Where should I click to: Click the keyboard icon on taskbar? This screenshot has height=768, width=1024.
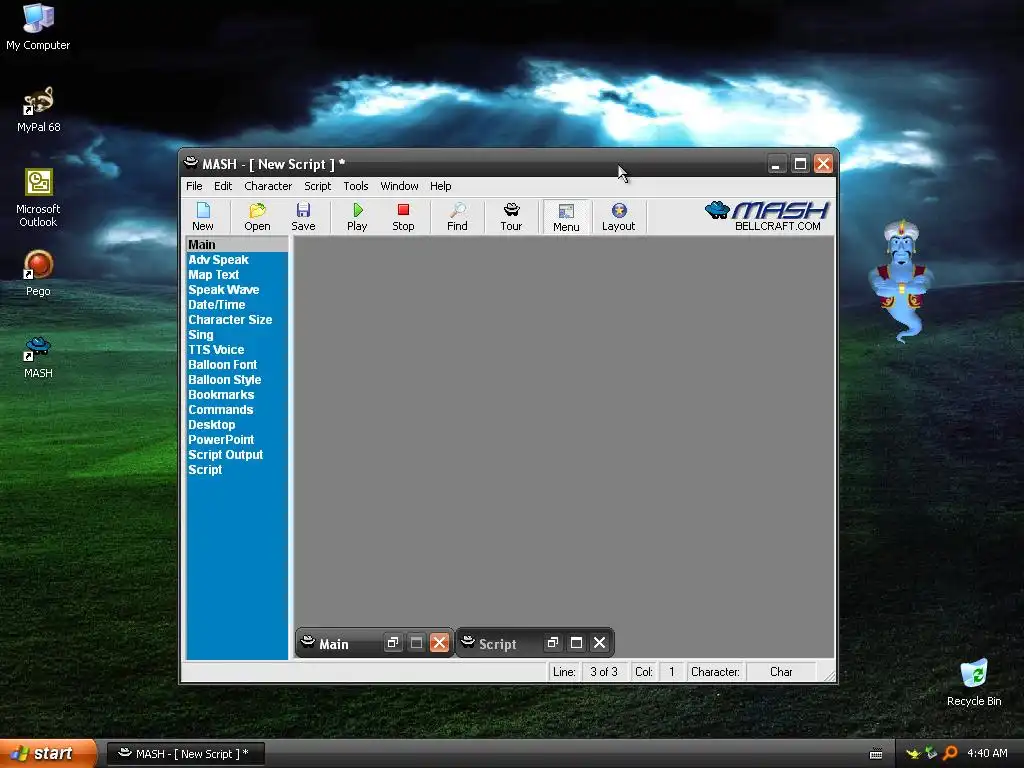[x=876, y=754]
